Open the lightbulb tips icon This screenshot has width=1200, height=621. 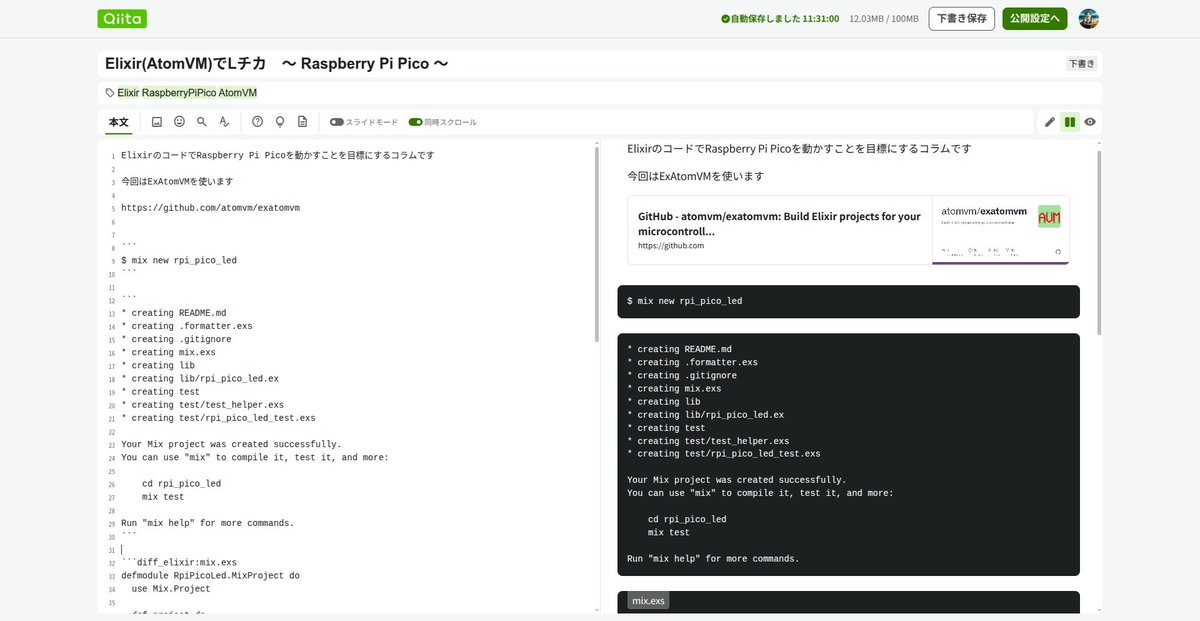280,122
